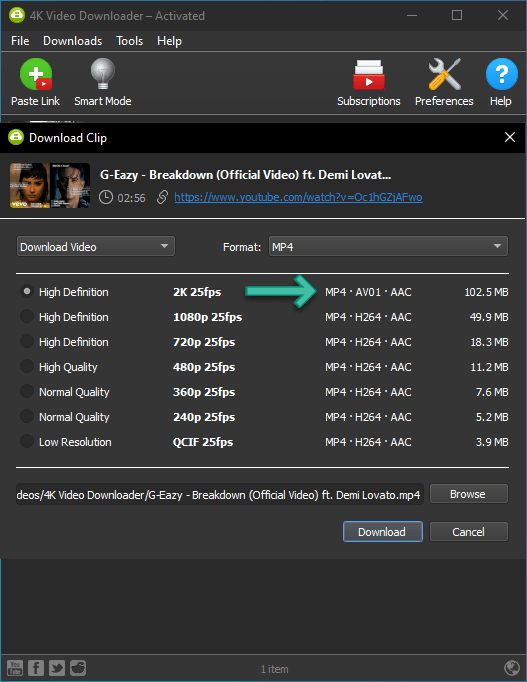The width and height of the screenshot is (527, 682).
Task: Click the video thumbnail image
Action: coord(50,186)
